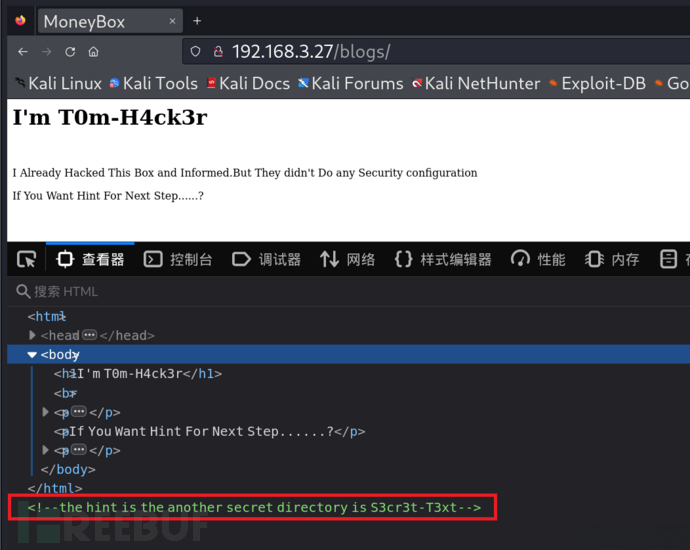The width and height of the screenshot is (690, 550).
Task: Select the html opening tag
Action: pos(47,316)
